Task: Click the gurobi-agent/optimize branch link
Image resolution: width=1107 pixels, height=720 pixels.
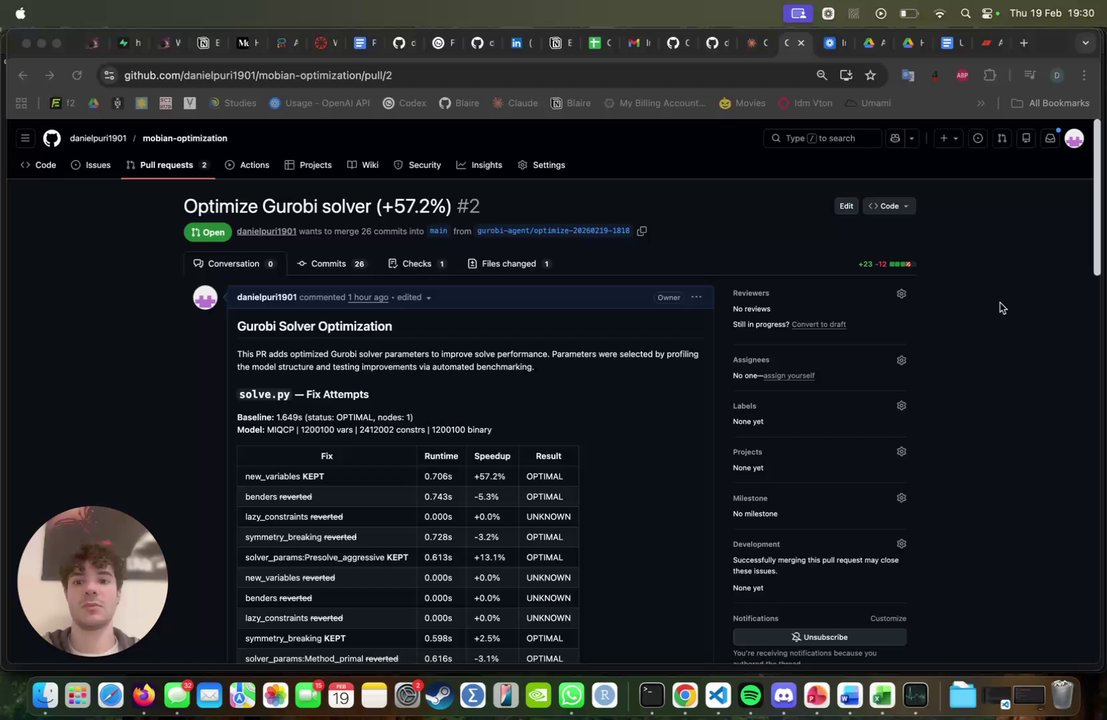Action: click(x=554, y=231)
